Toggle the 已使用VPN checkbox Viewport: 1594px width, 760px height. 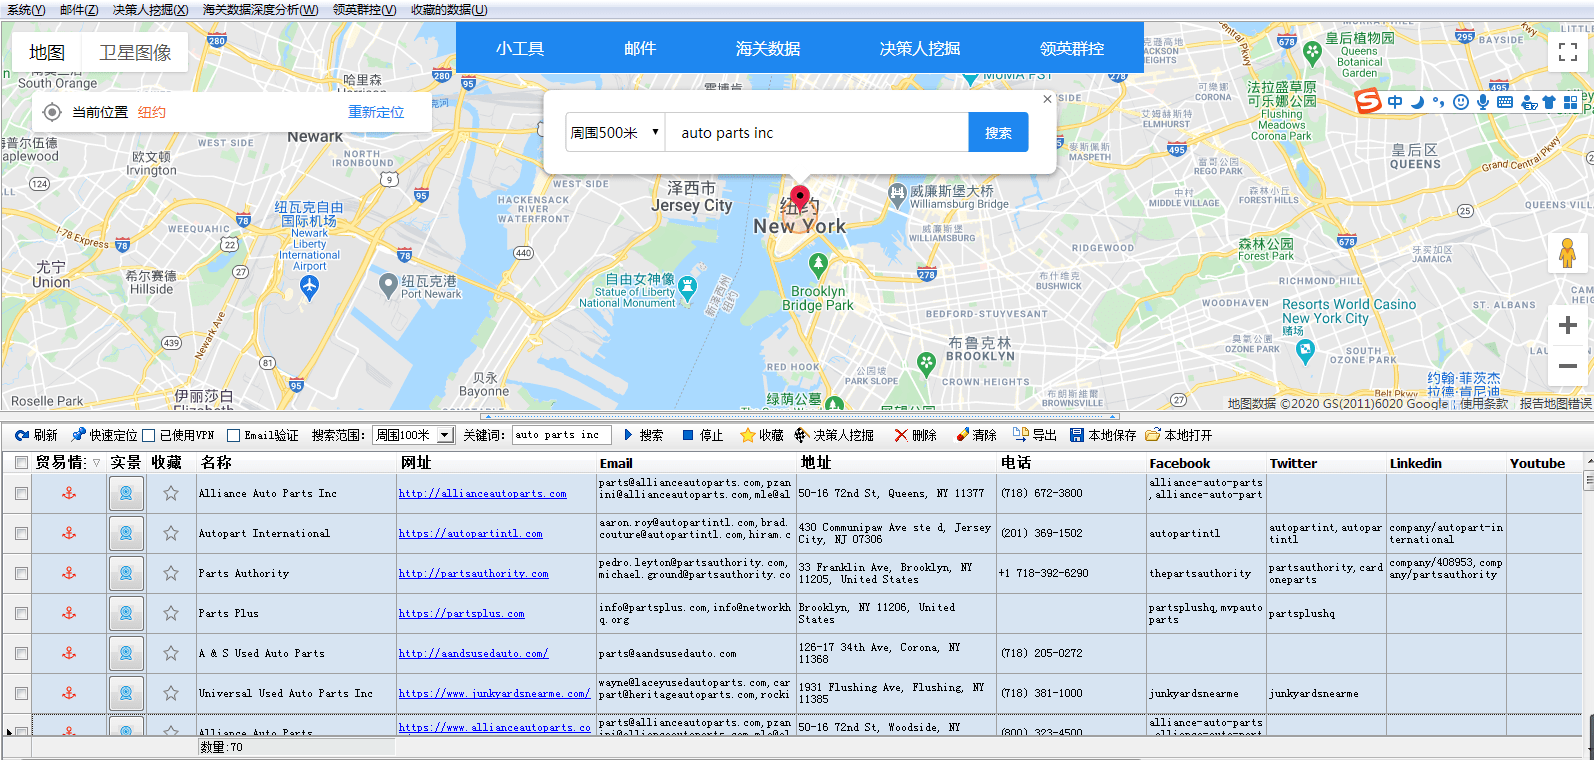pyautogui.click(x=149, y=435)
